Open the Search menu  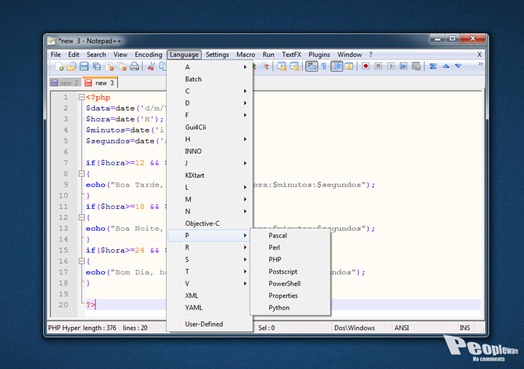(x=96, y=54)
